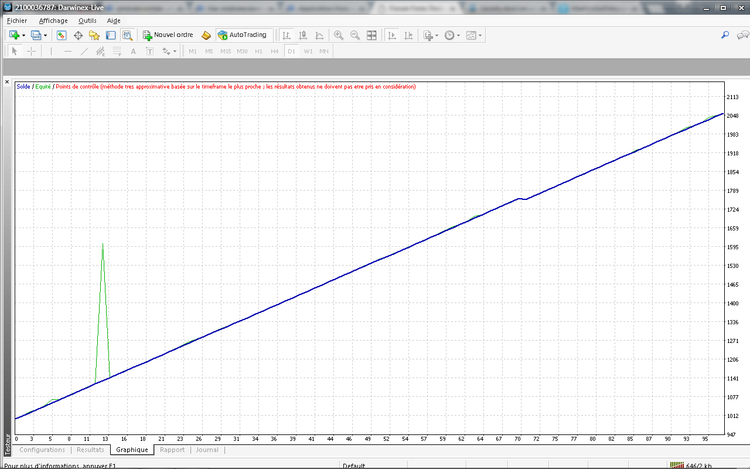Click the zoom in magnifier icon
750x469 pixels.
(x=339, y=35)
